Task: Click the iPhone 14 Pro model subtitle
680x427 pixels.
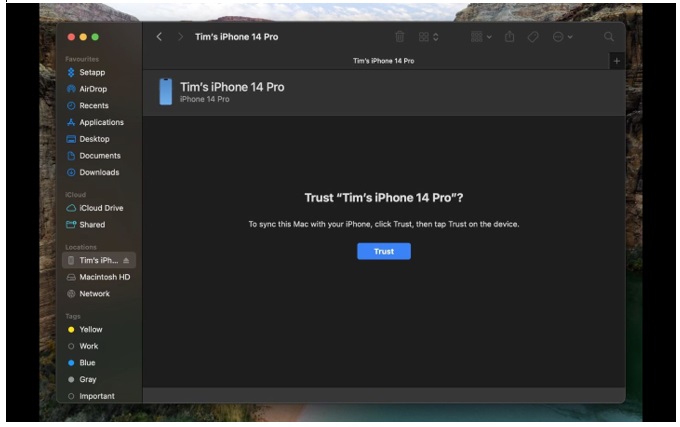Action: (x=204, y=99)
